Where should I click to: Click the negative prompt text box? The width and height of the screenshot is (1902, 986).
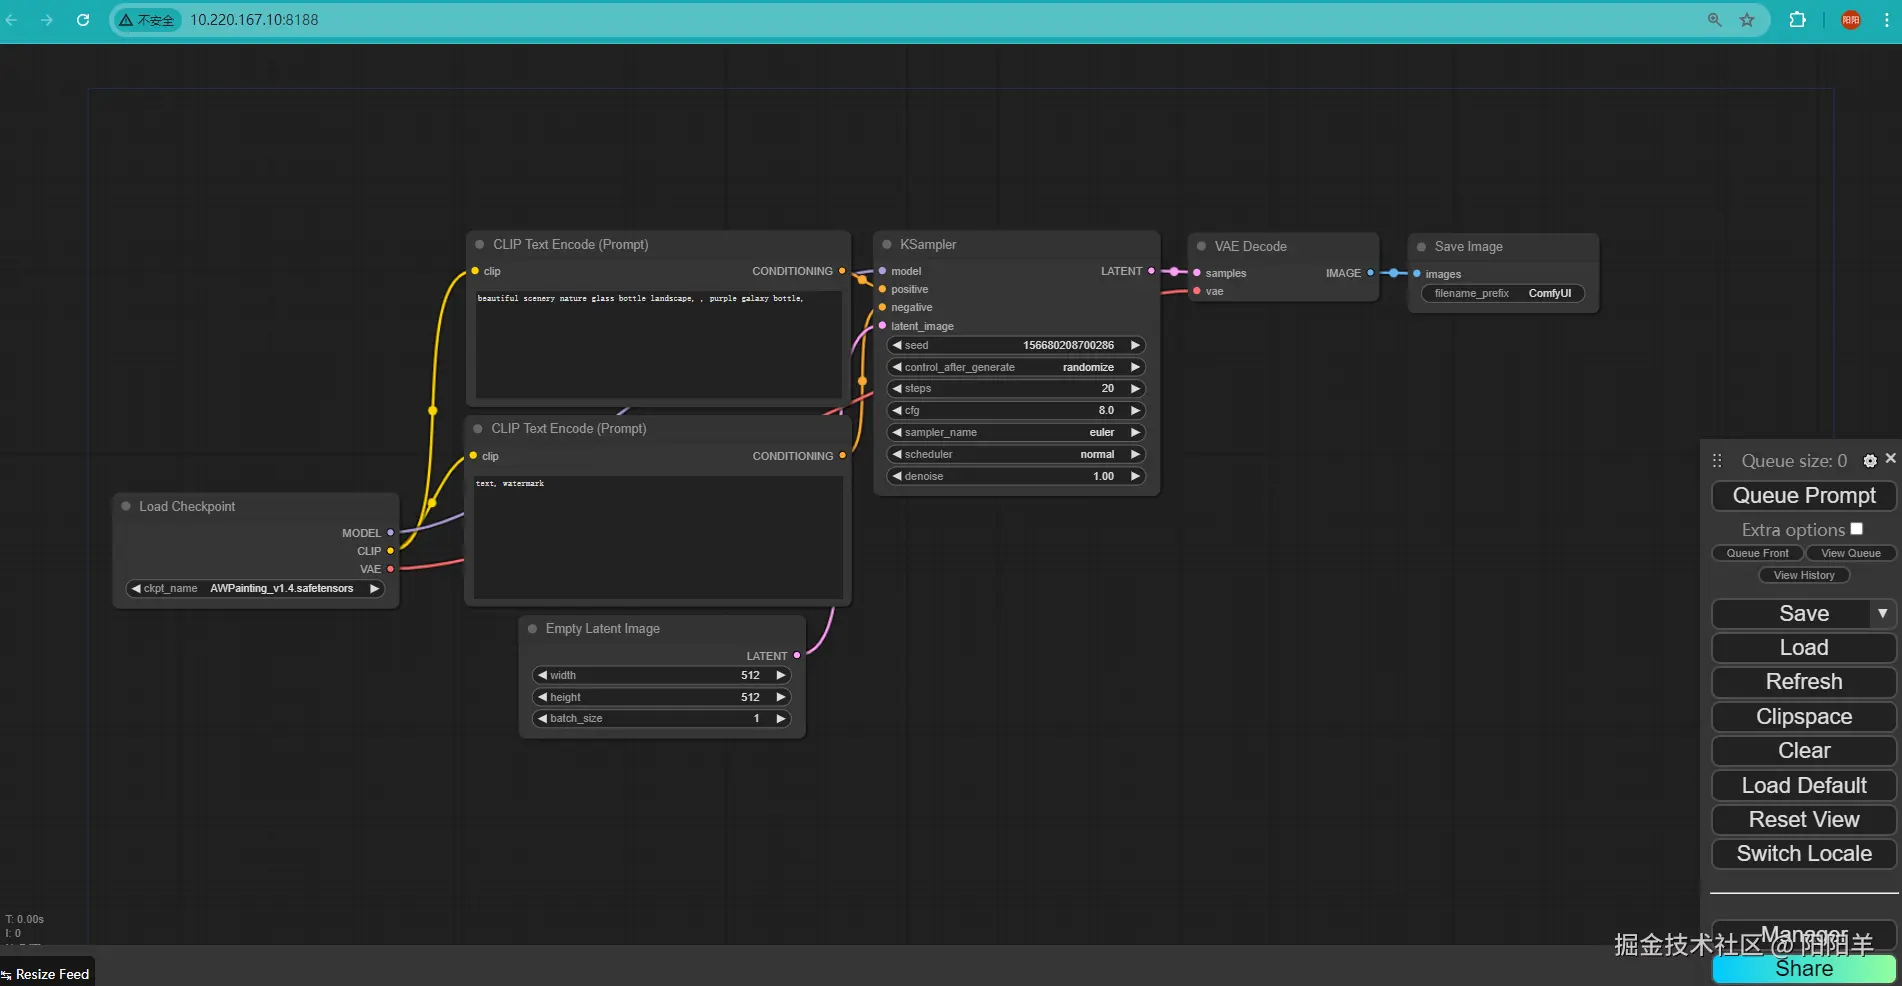658,537
